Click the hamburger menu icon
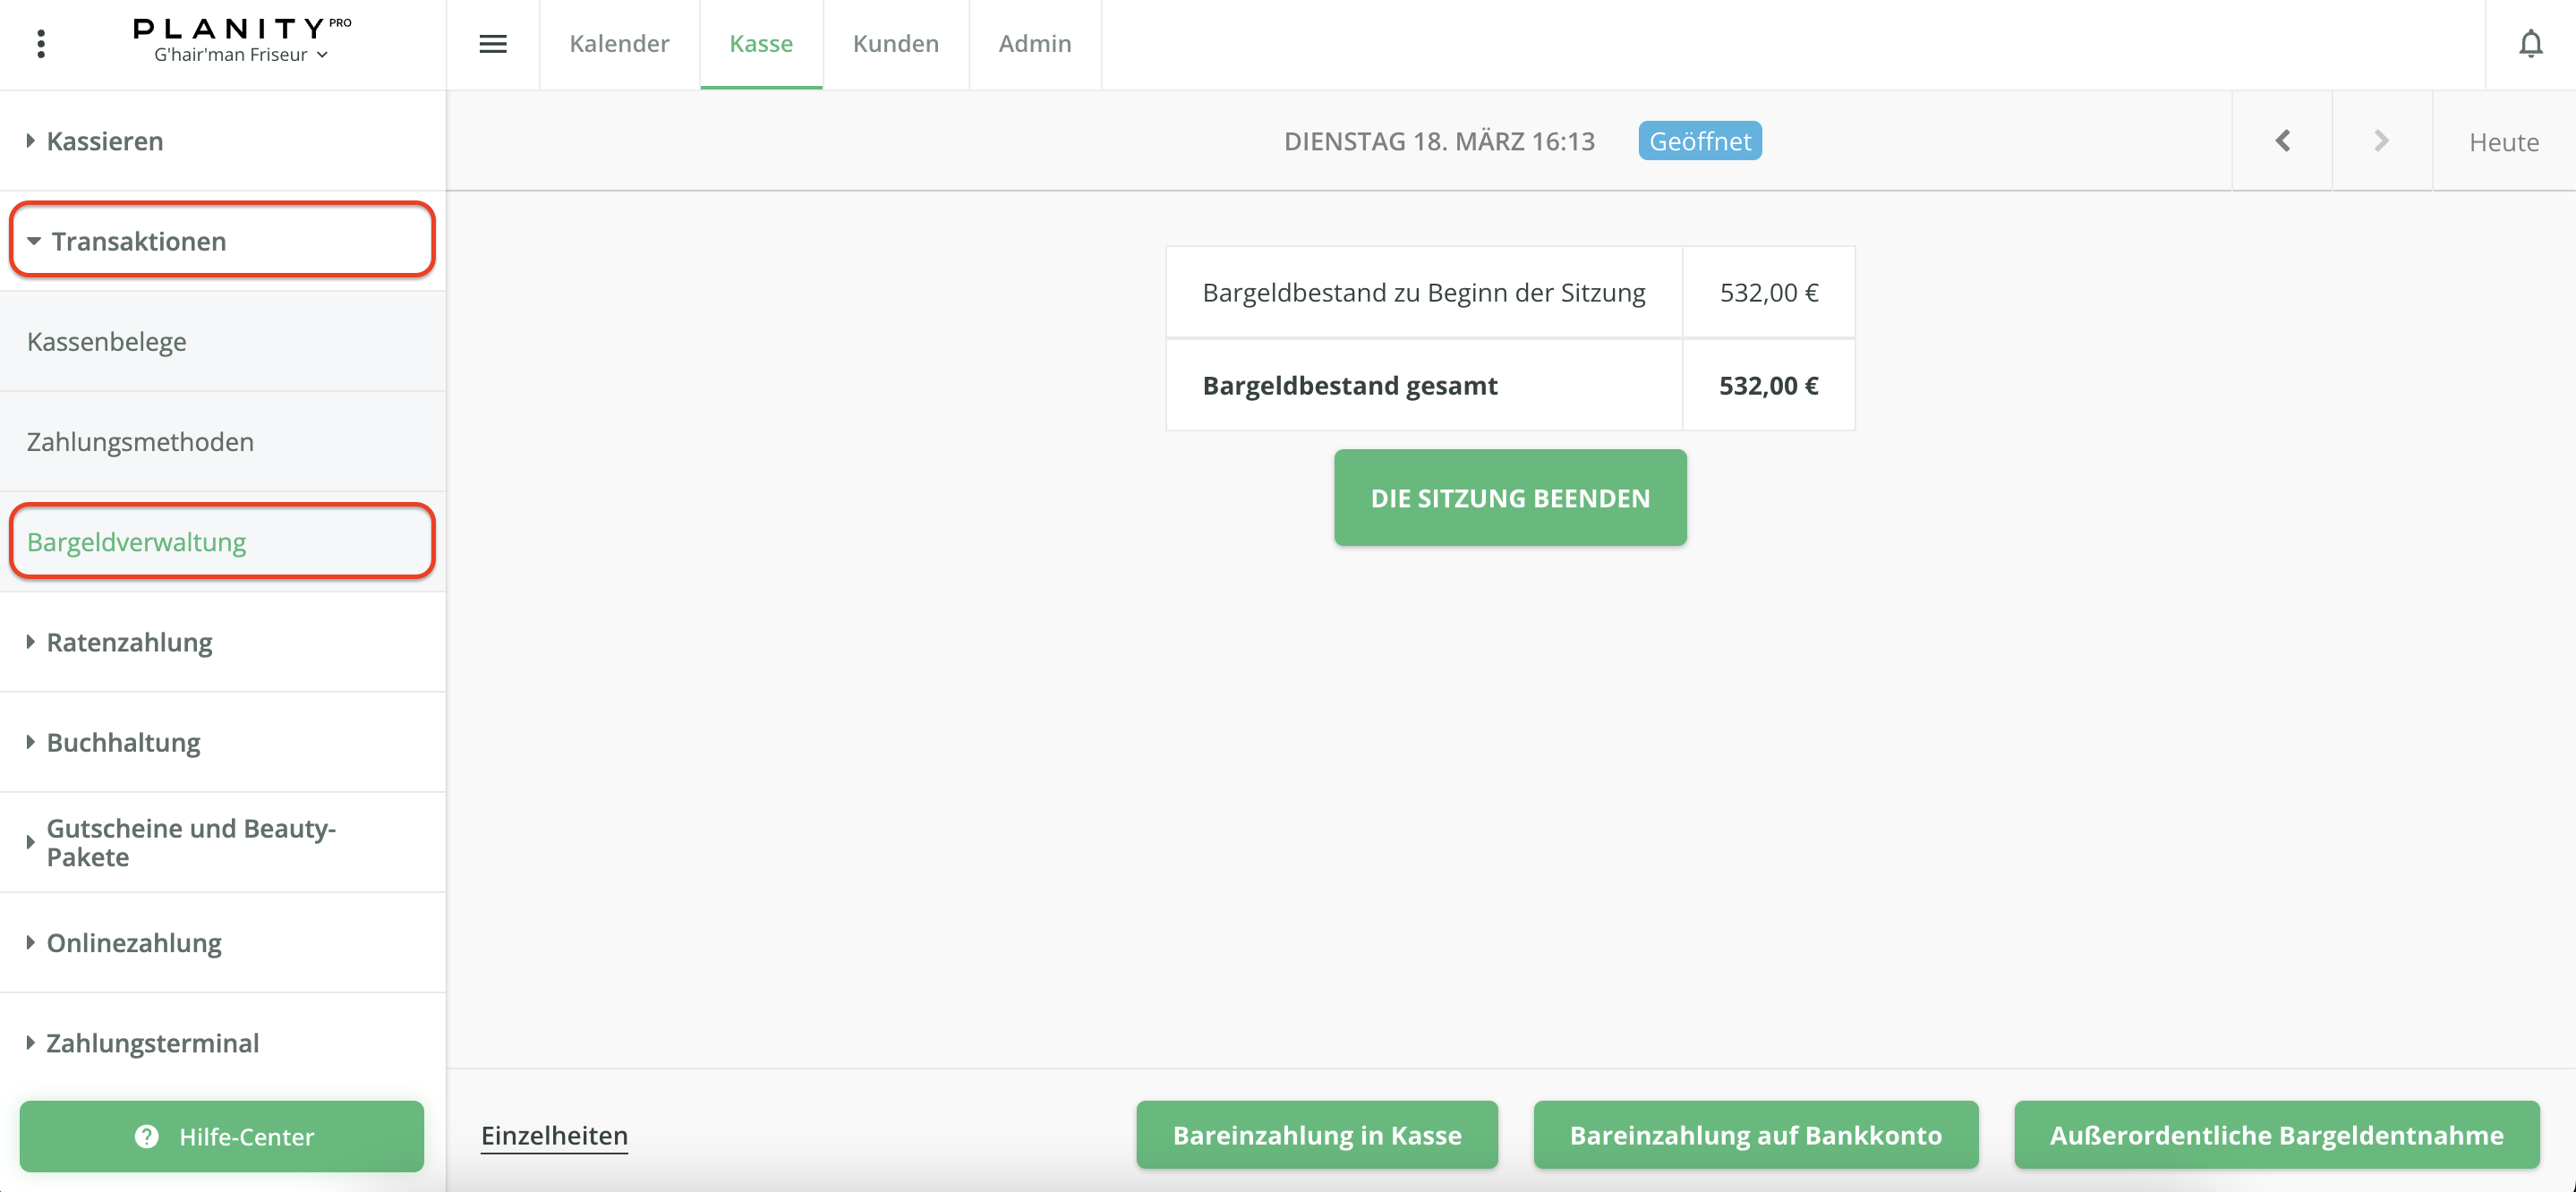 [x=493, y=44]
